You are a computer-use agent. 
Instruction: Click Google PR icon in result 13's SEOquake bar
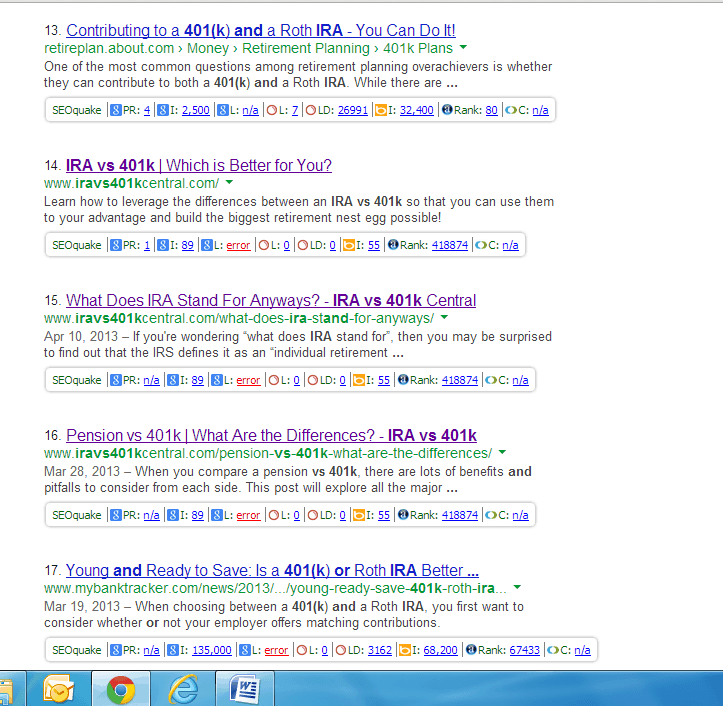pos(117,110)
